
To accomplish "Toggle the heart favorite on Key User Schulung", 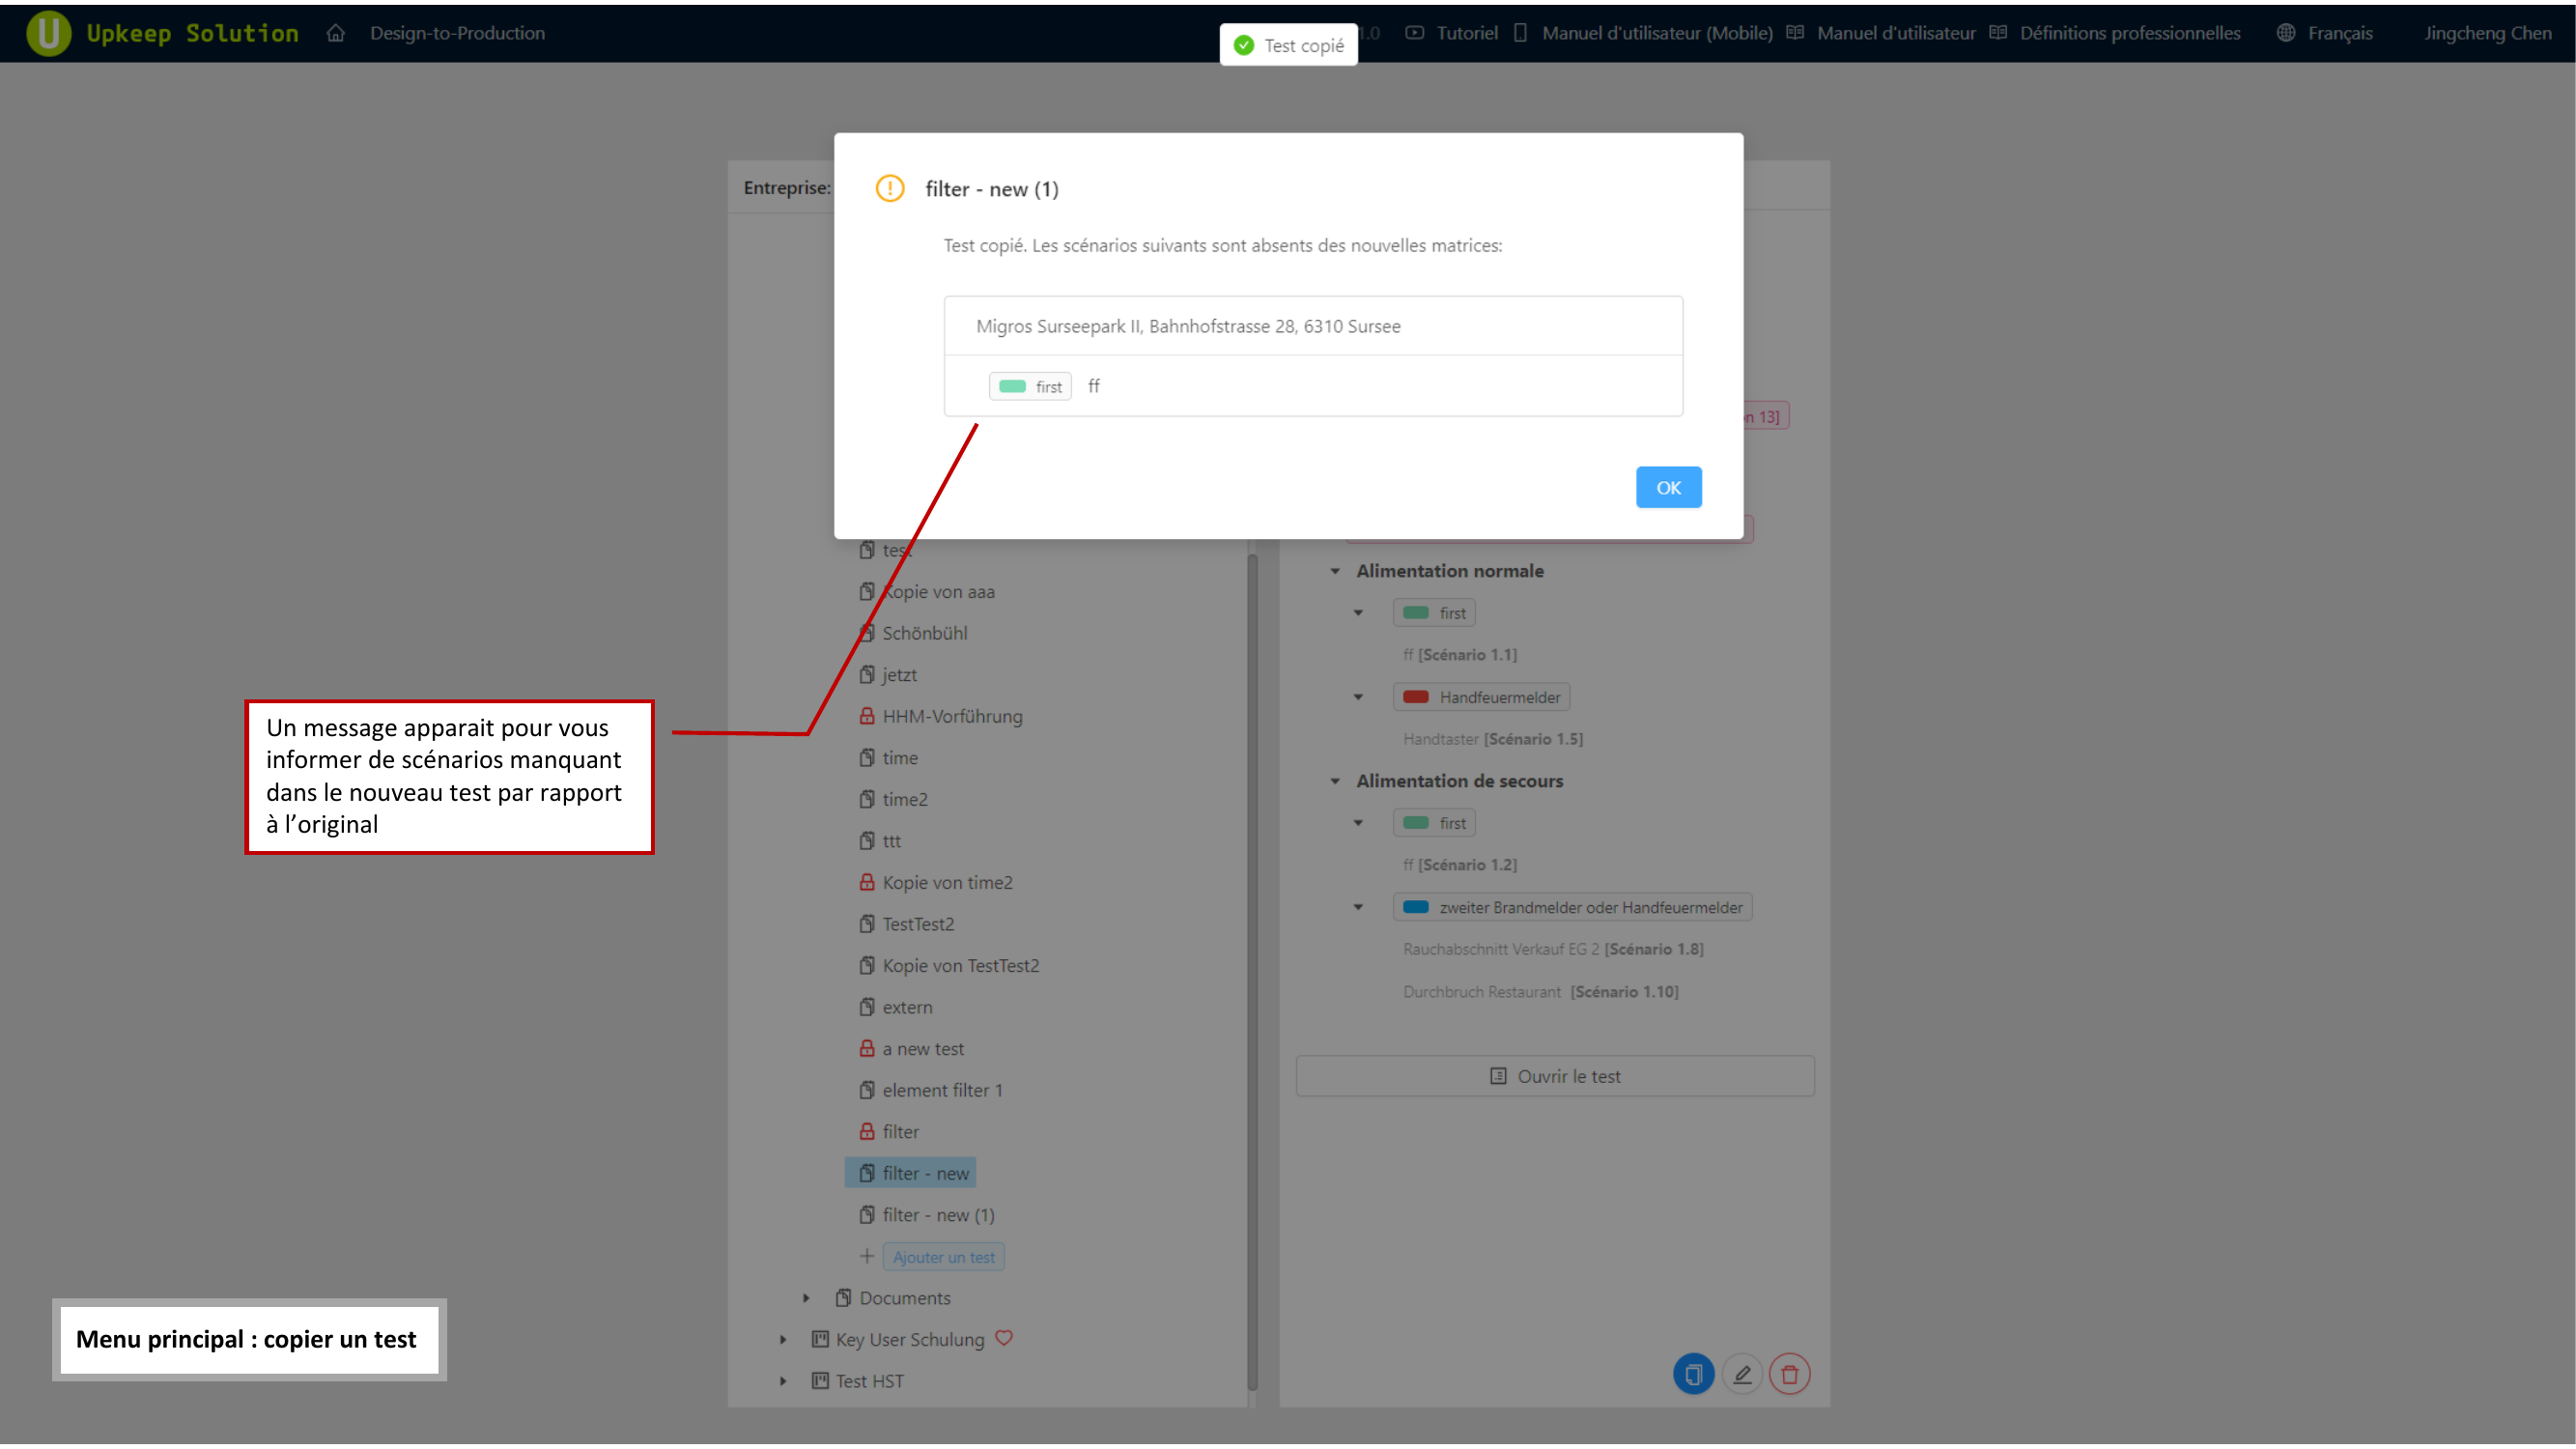I will [1004, 1338].
